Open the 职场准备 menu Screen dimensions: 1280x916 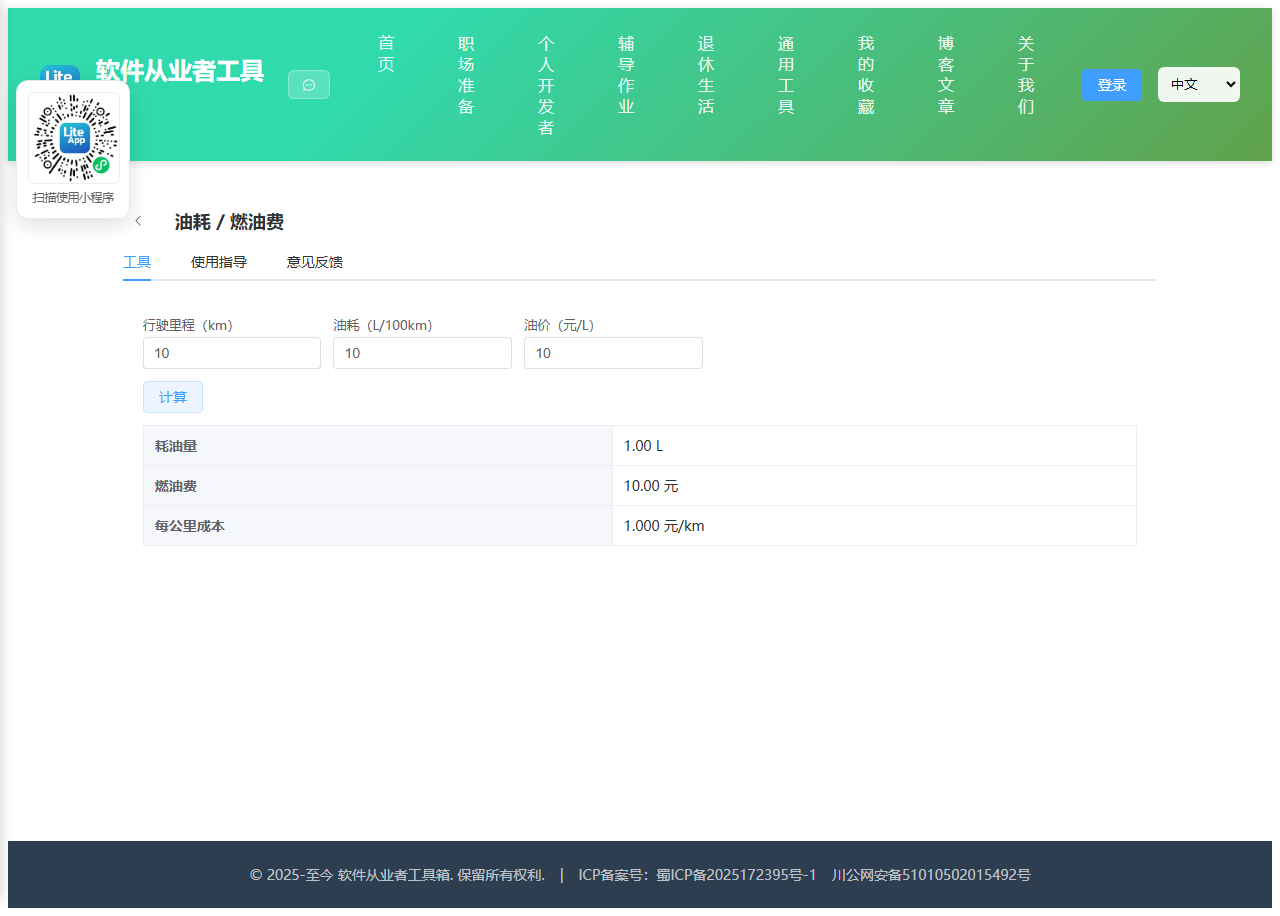click(x=466, y=75)
